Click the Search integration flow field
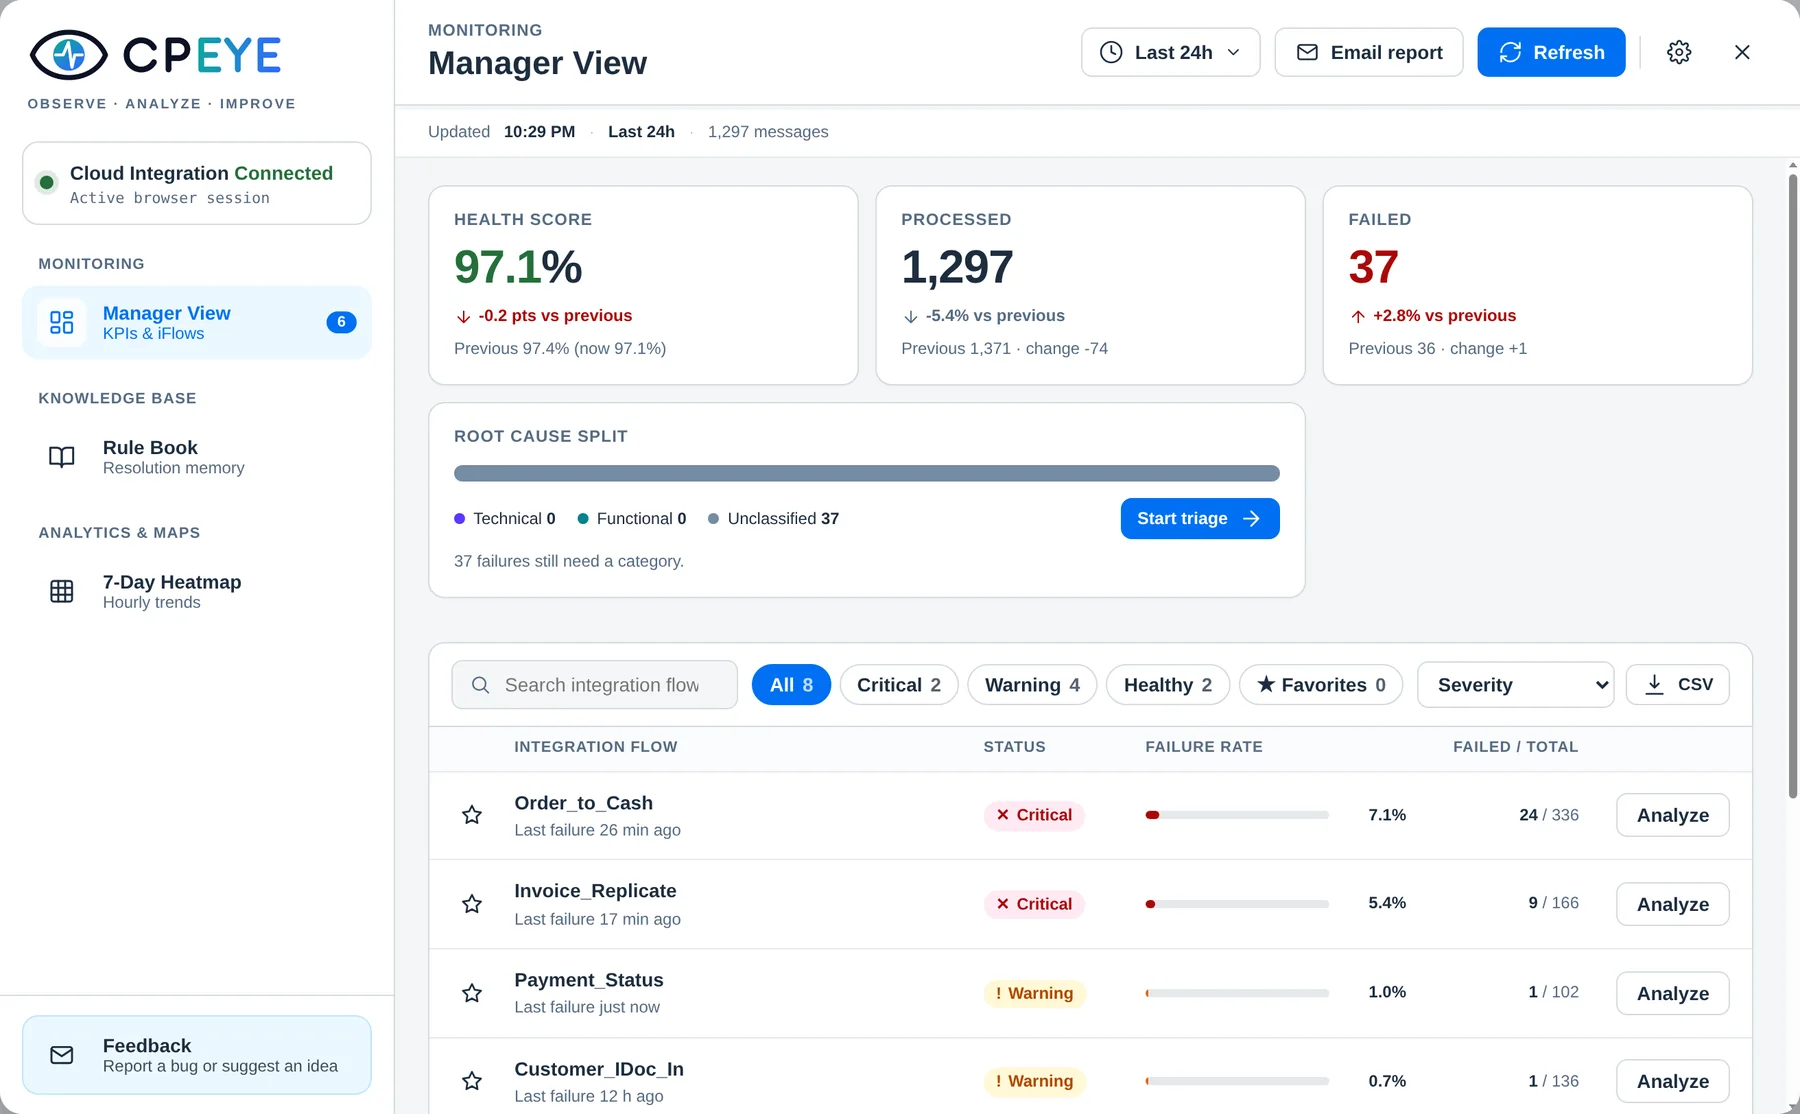Viewport: 1800px width, 1114px height. tap(594, 685)
